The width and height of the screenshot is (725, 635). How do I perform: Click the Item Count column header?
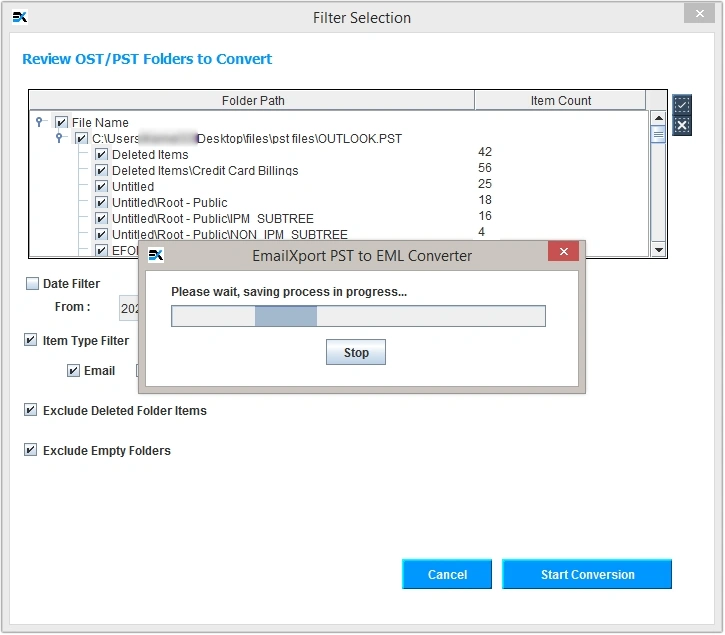[x=560, y=100]
